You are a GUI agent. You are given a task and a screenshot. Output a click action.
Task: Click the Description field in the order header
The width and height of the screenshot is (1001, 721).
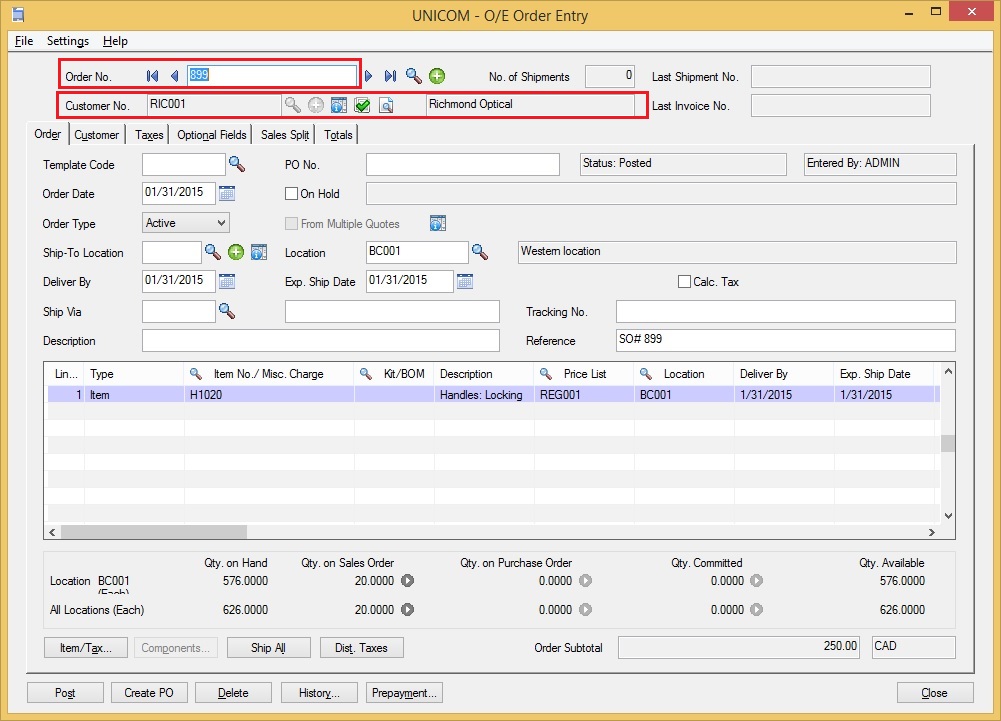(x=320, y=340)
